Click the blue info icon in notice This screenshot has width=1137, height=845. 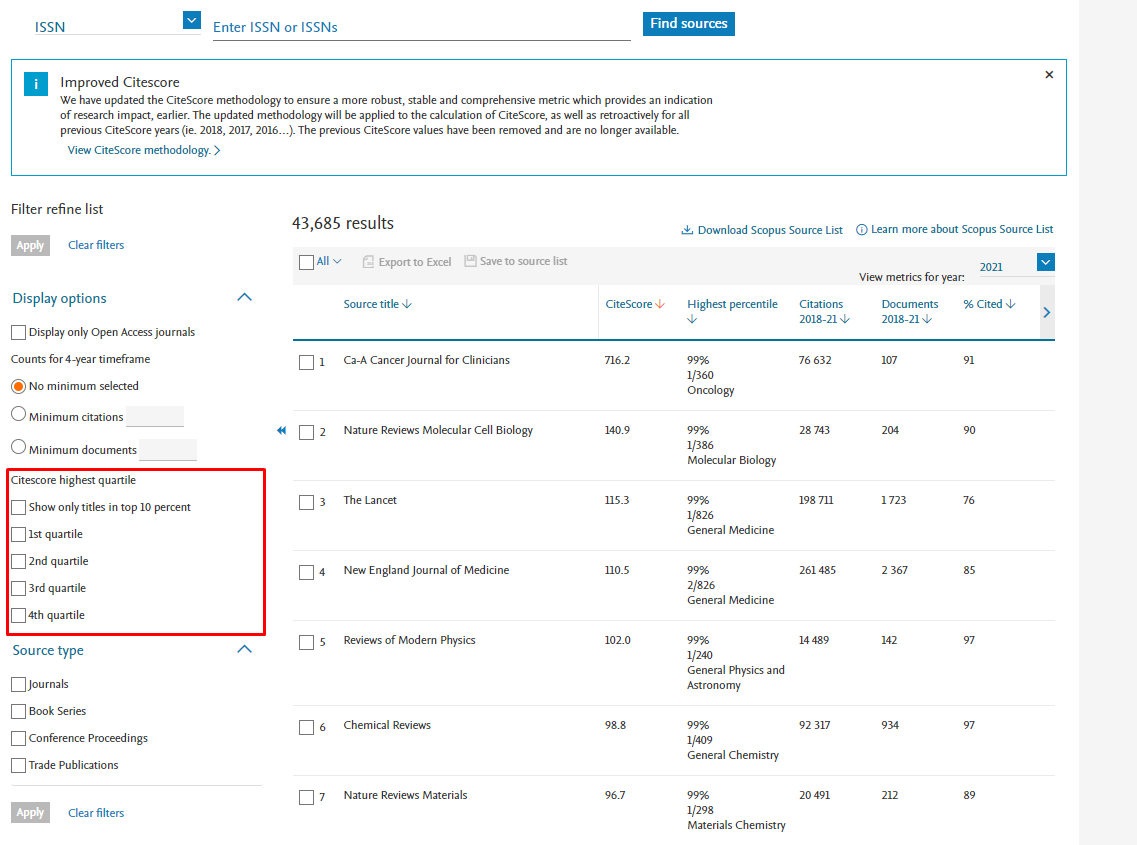coord(35,85)
